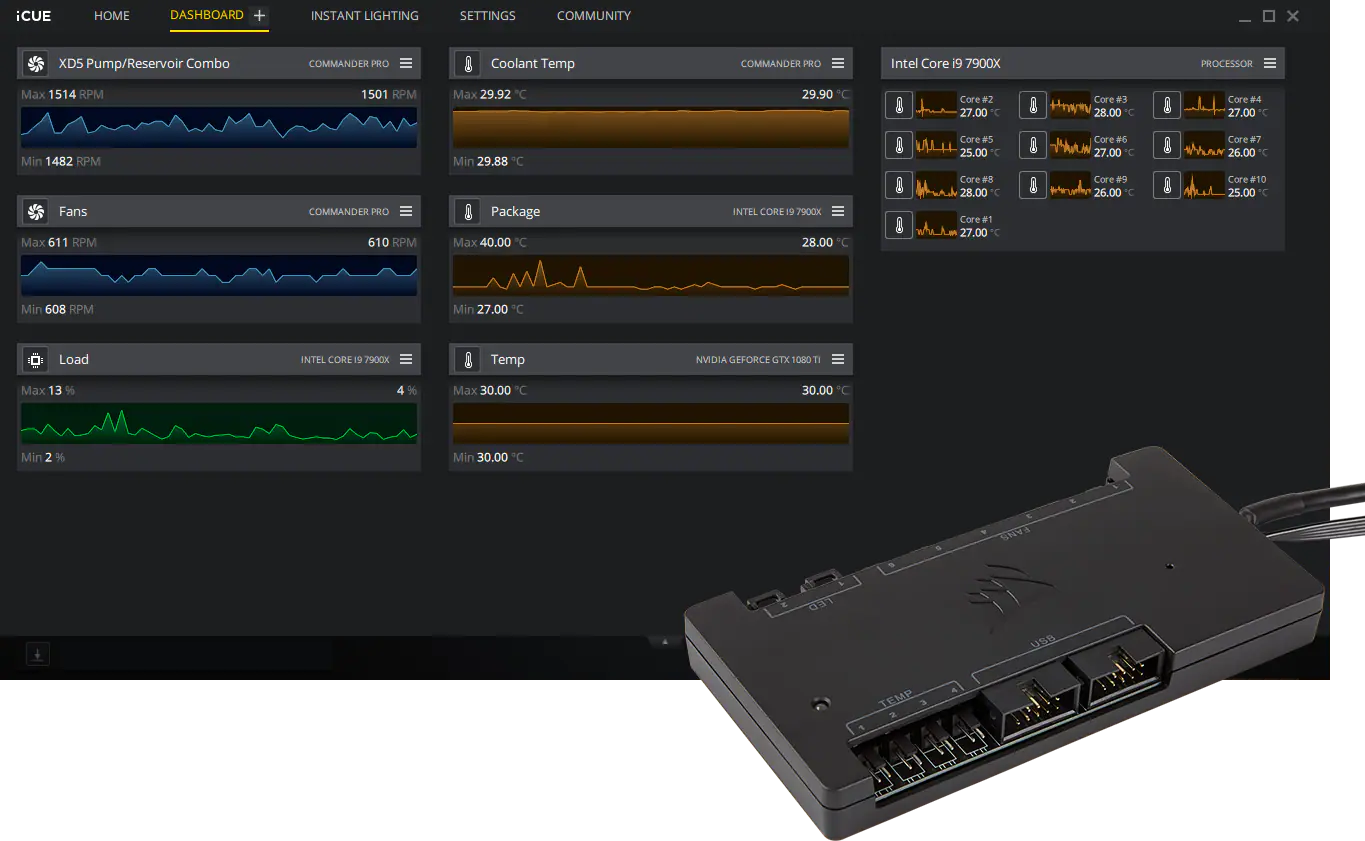
Task: Open the GTX 1080 Ti Temp widget menu
Action: pos(838,359)
